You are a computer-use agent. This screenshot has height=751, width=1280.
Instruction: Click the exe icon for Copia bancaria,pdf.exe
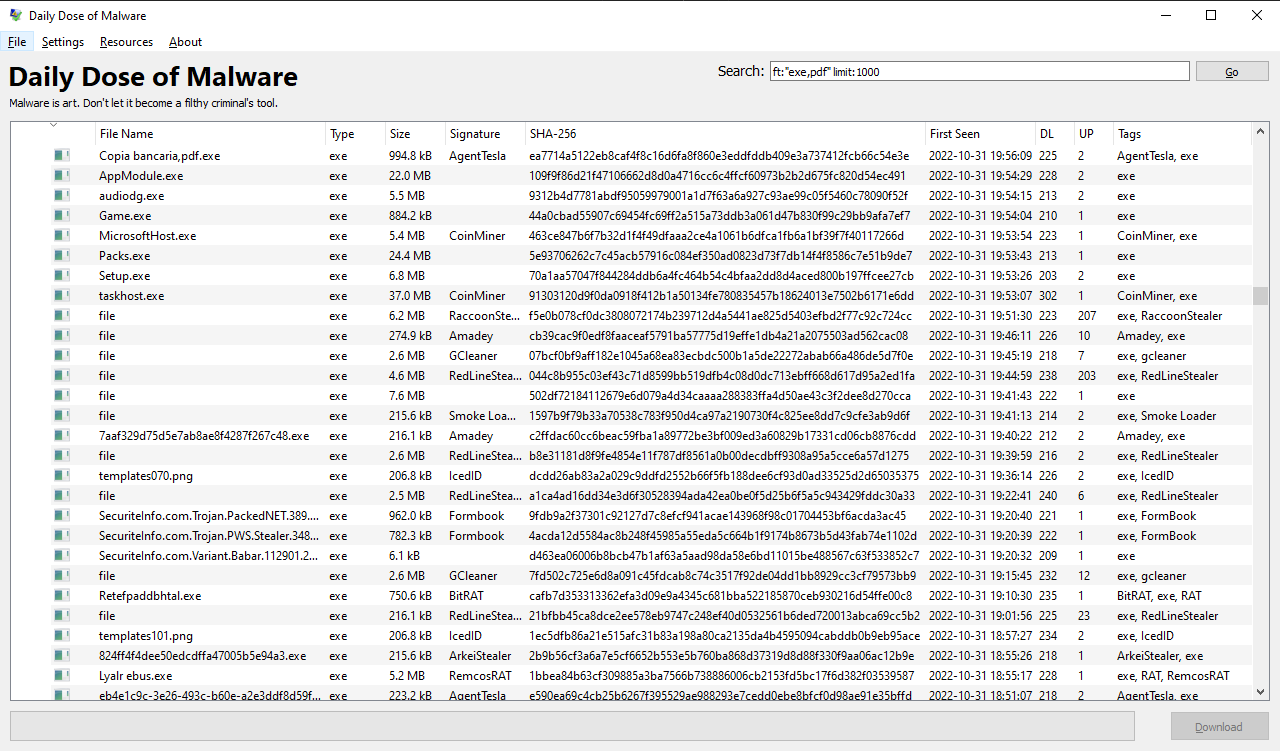coord(62,155)
